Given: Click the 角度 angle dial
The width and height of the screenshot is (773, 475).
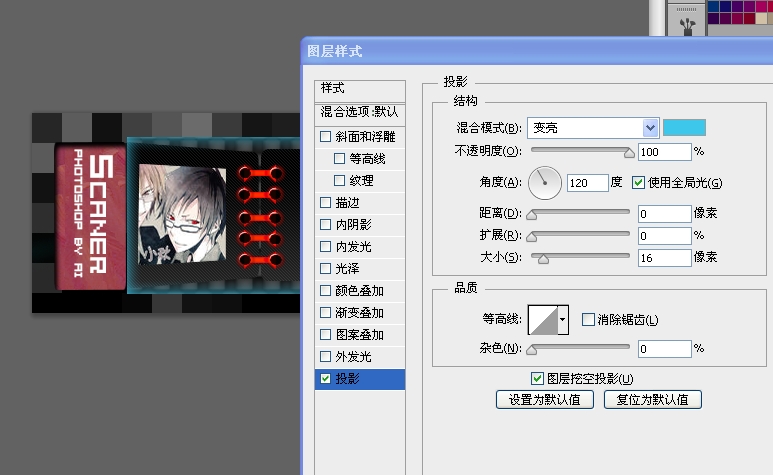Looking at the screenshot, I should coord(545,183).
